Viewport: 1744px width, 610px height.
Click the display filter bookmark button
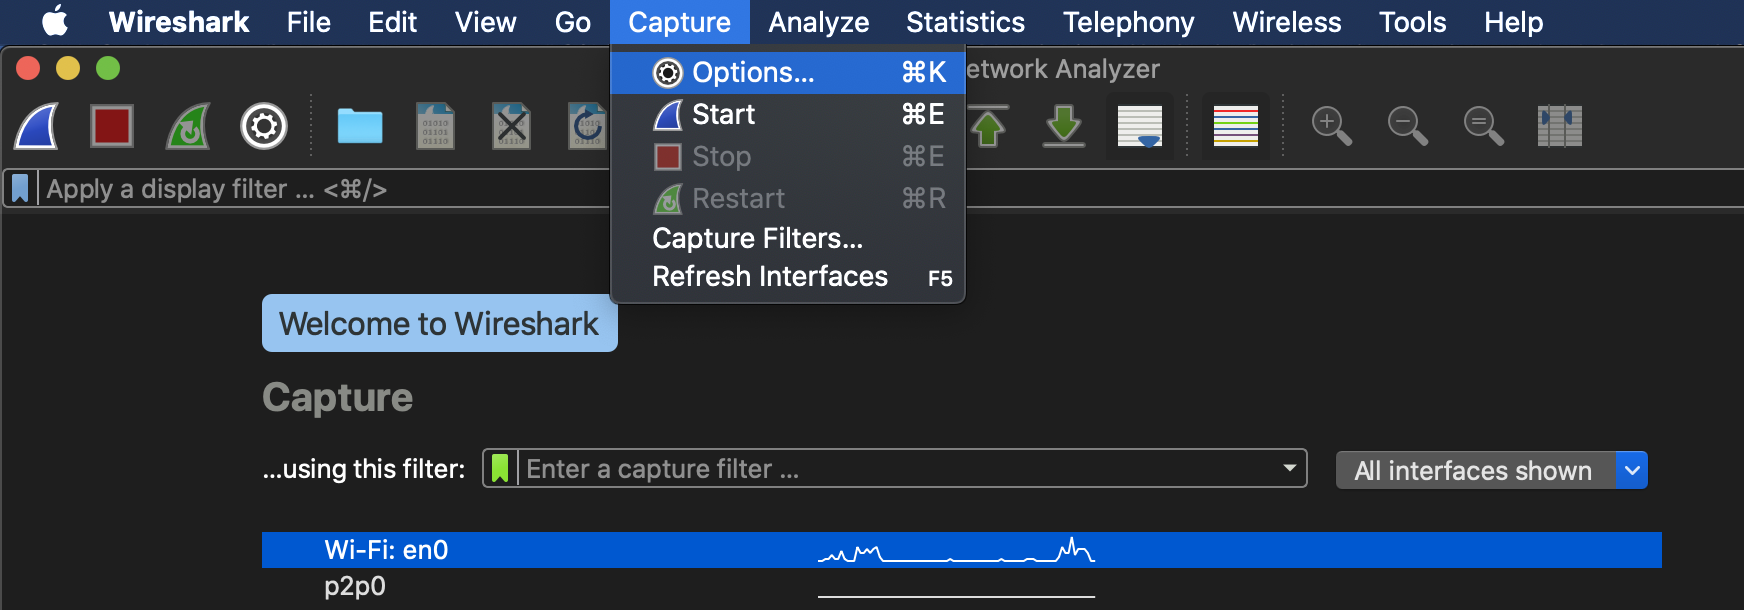point(20,188)
